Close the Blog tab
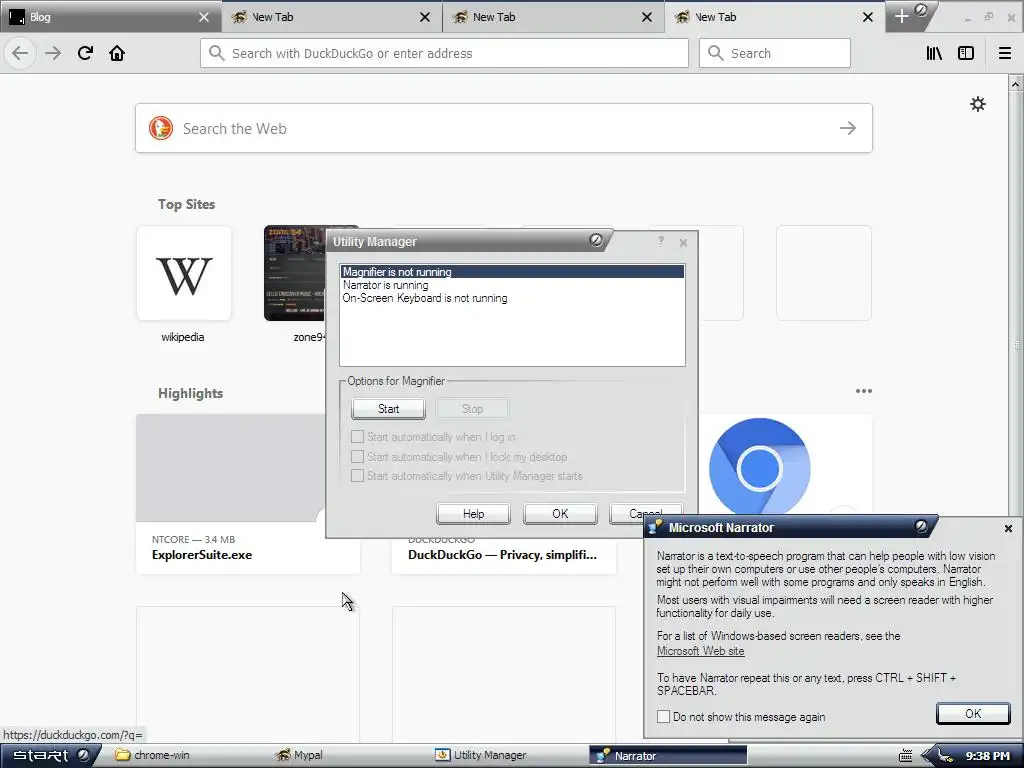The width and height of the screenshot is (1024, 768). 204,17
